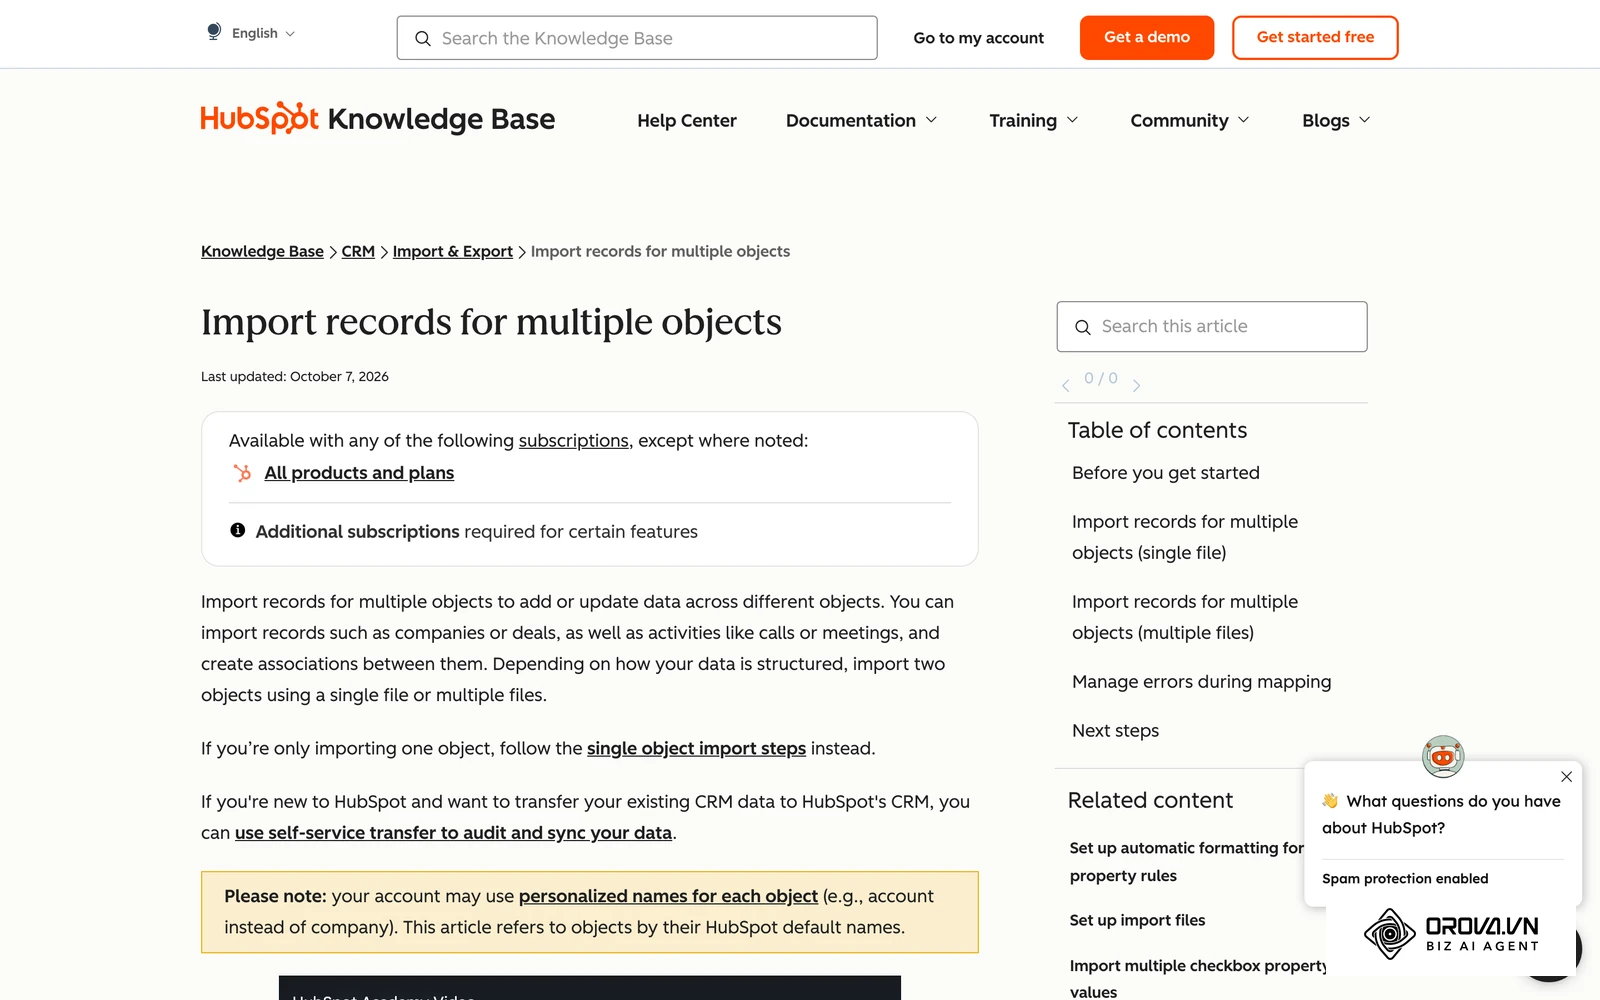This screenshot has height=1000, width=1600.
Task: Click the globe language icon
Action: [x=214, y=32]
